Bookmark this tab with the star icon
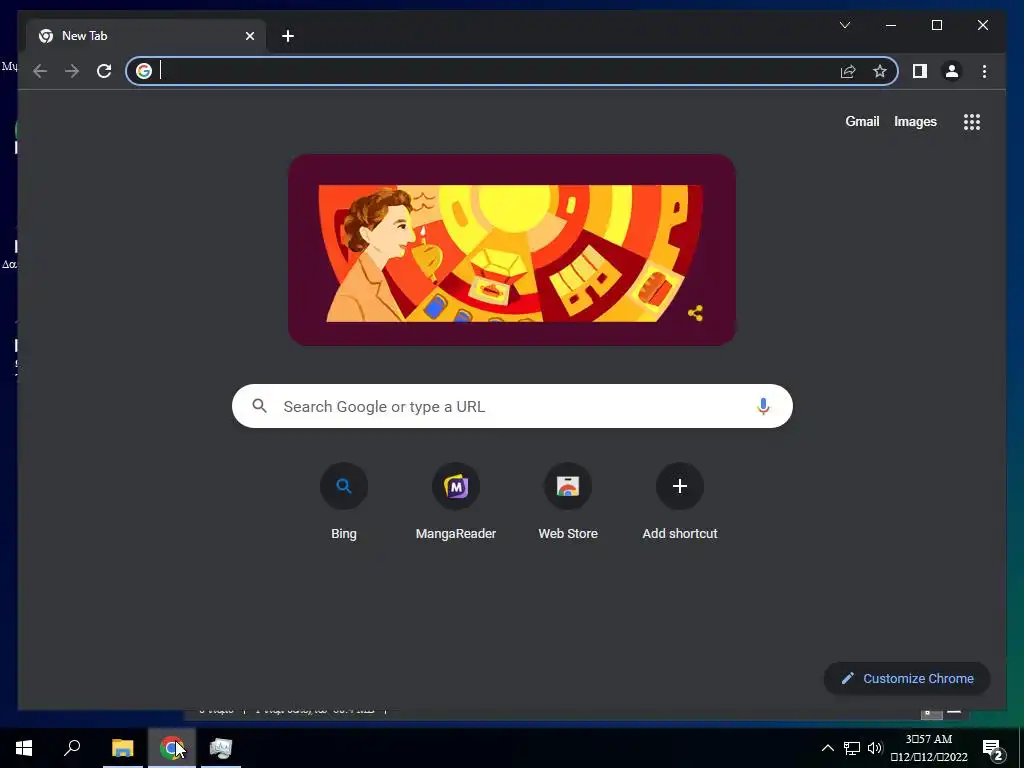The width and height of the screenshot is (1024, 768). click(880, 71)
